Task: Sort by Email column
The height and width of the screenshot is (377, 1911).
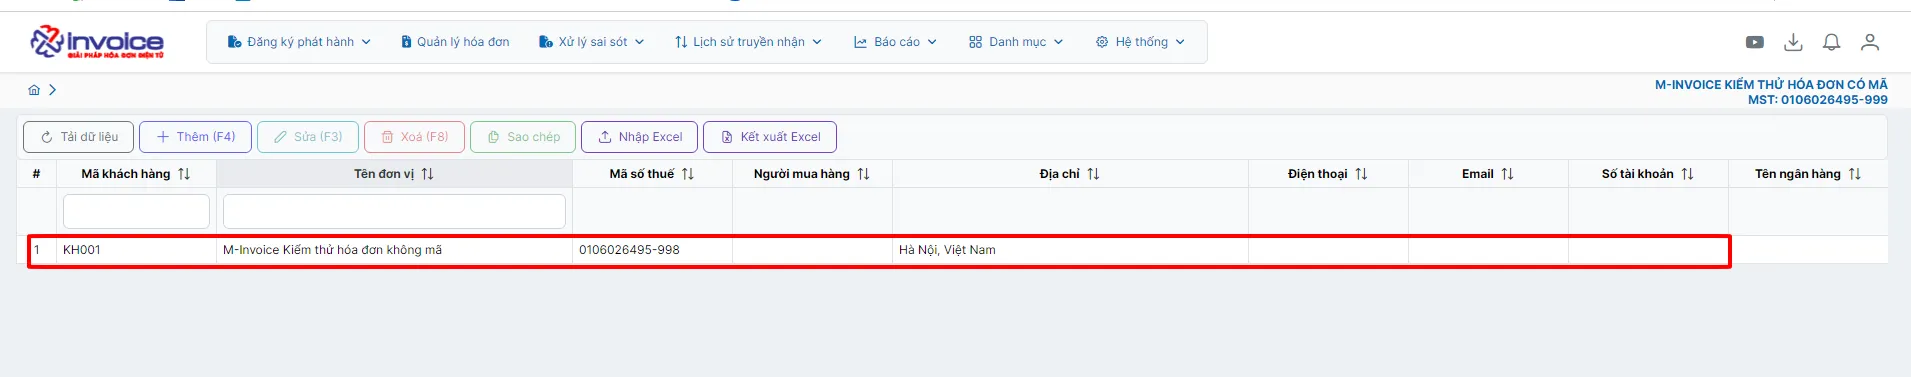Action: point(1508,174)
